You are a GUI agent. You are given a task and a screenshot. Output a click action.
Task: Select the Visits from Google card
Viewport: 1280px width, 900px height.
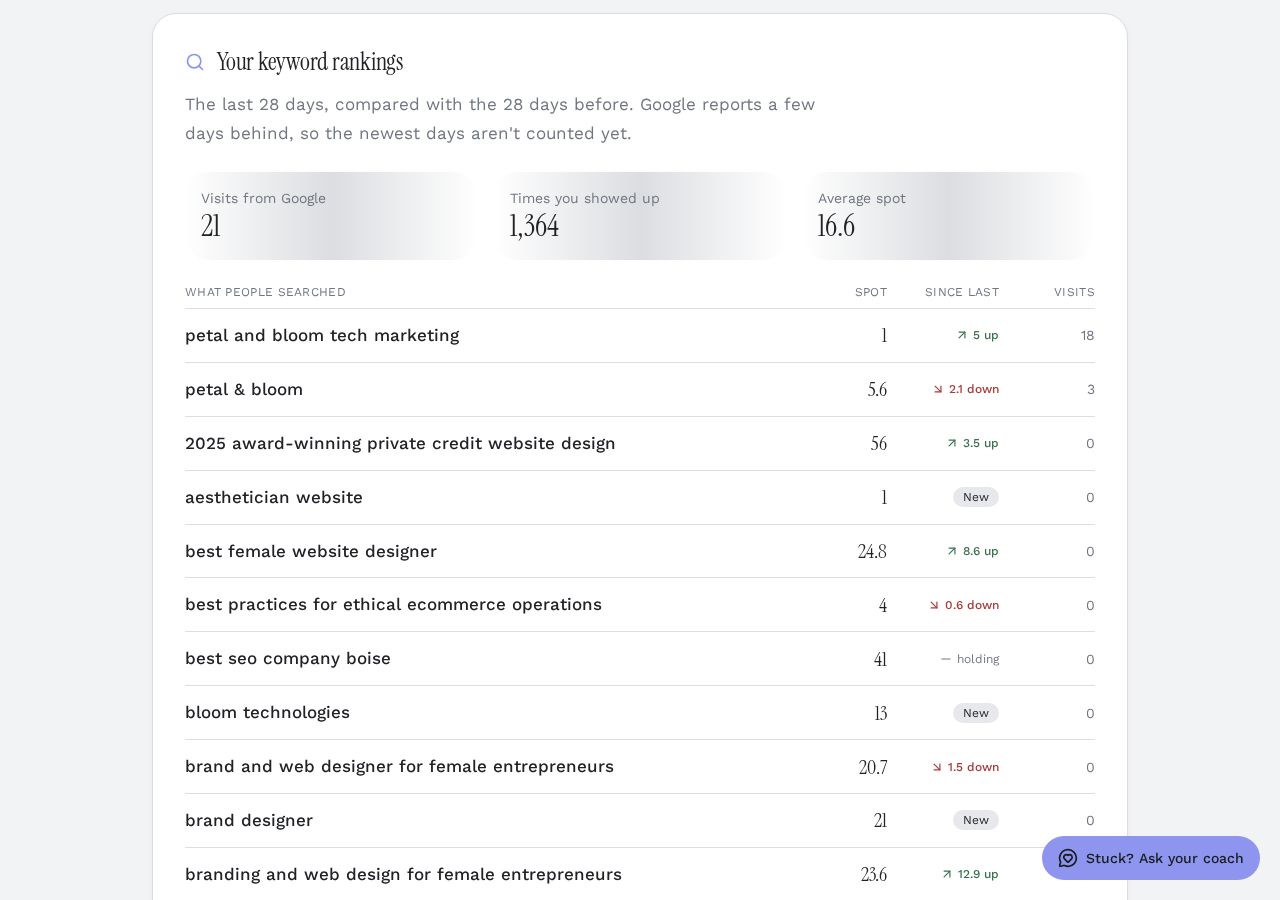pos(331,216)
